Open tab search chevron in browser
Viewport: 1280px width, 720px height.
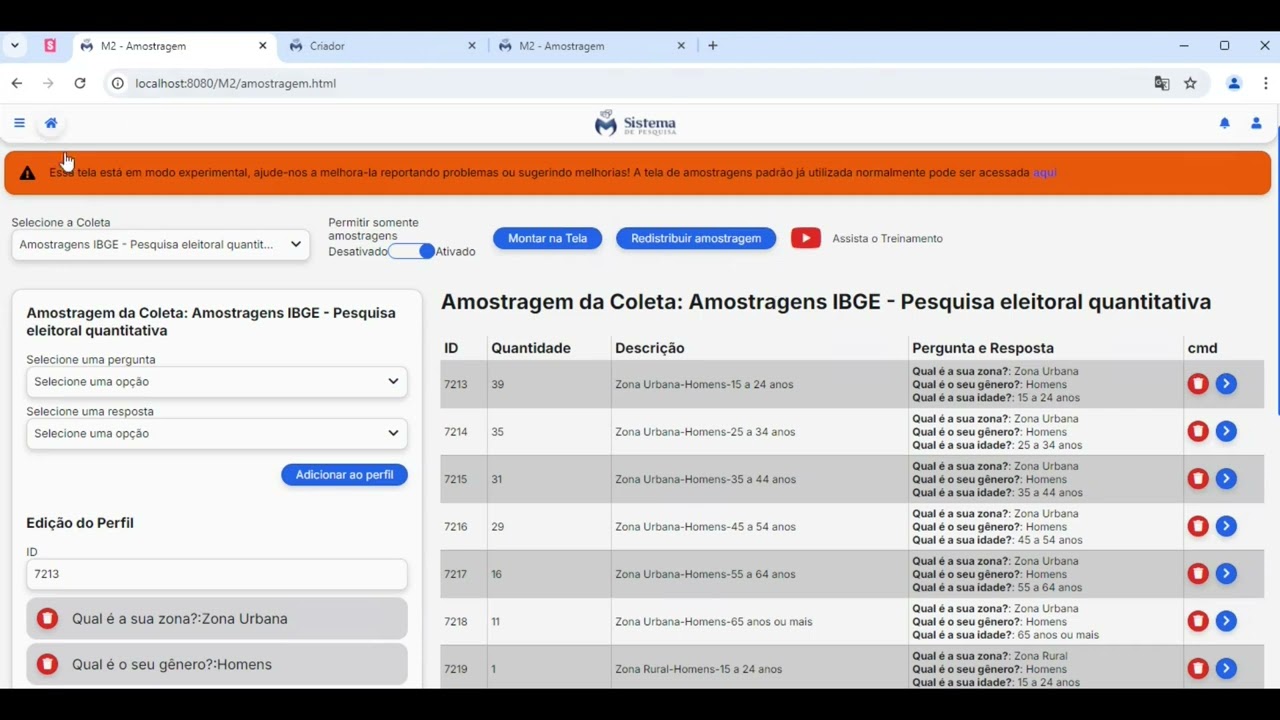(x=15, y=46)
